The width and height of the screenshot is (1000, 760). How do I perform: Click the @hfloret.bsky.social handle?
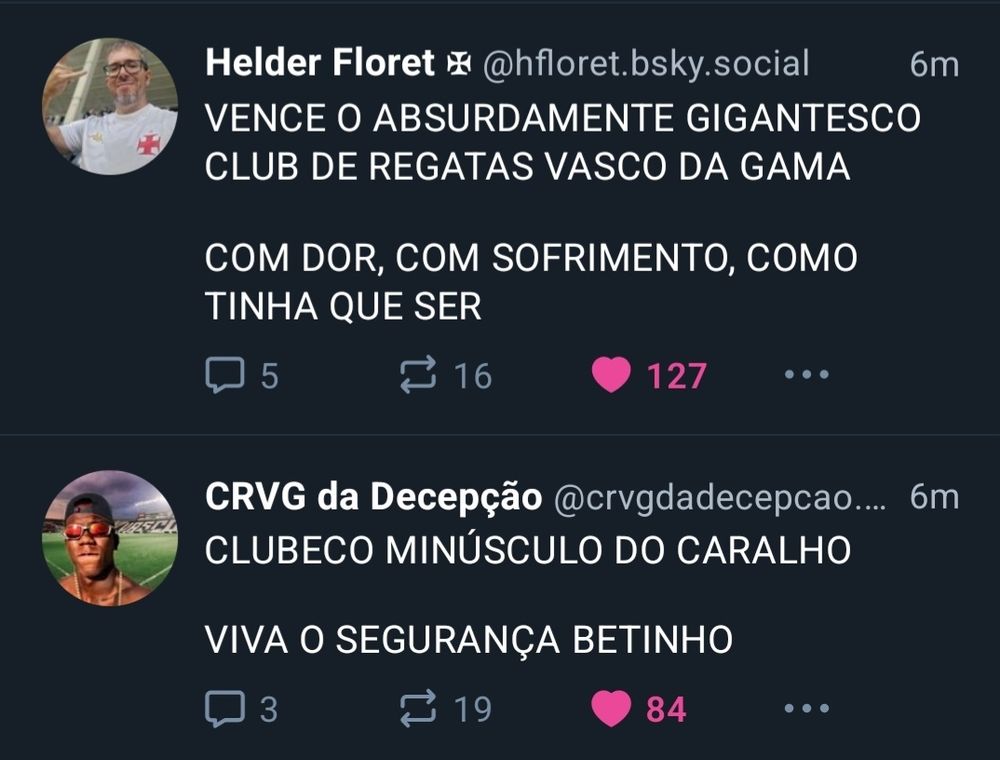click(646, 64)
